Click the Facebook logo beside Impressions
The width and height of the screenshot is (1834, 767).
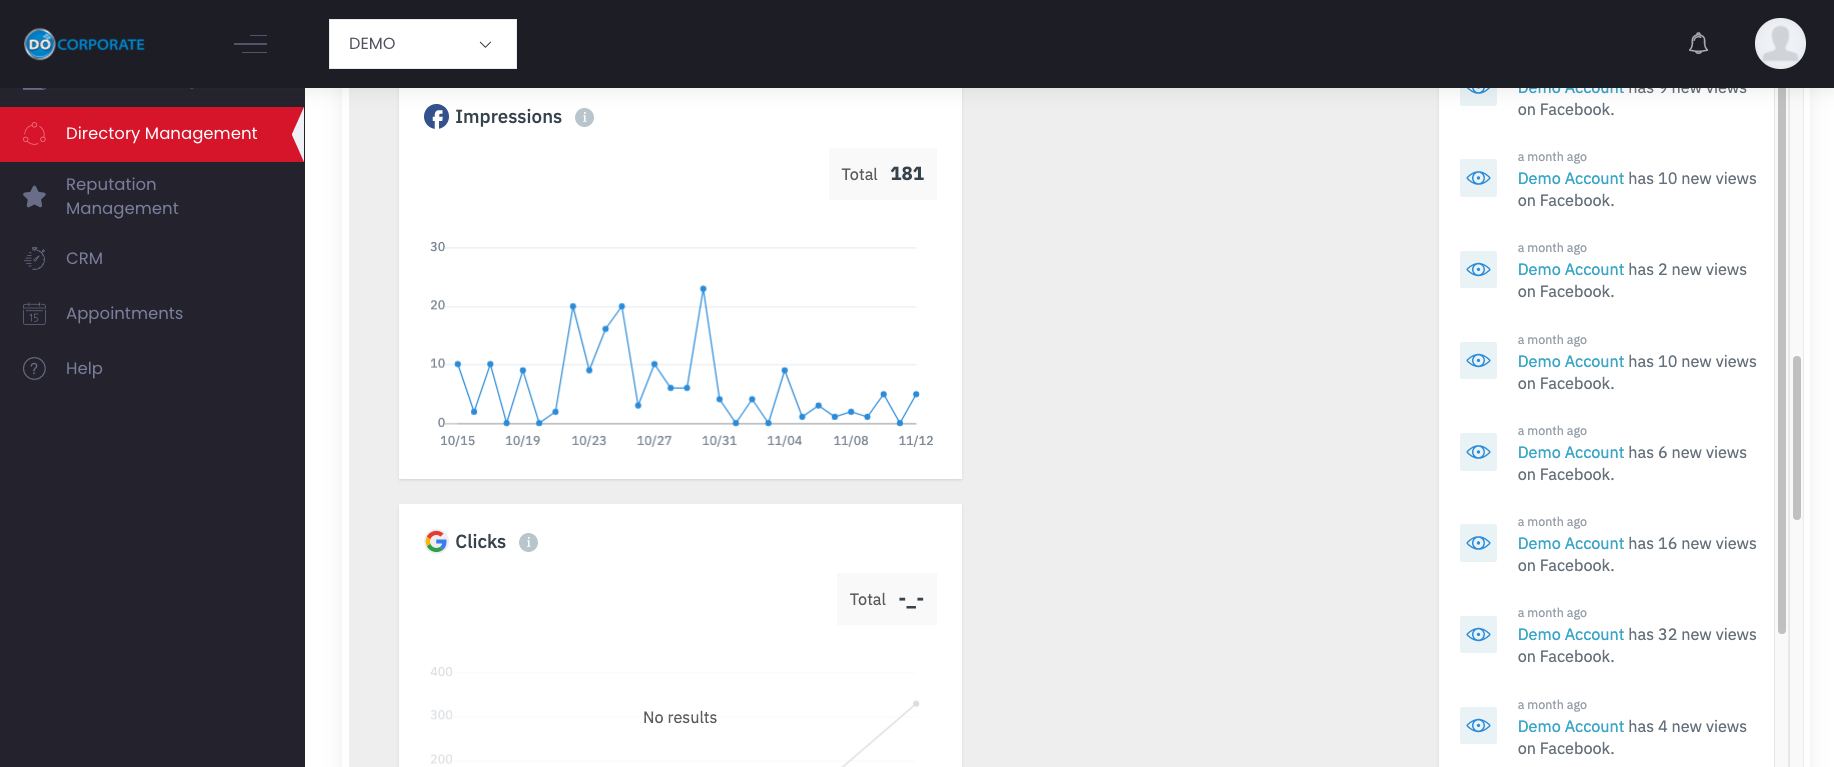pos(436,117)
